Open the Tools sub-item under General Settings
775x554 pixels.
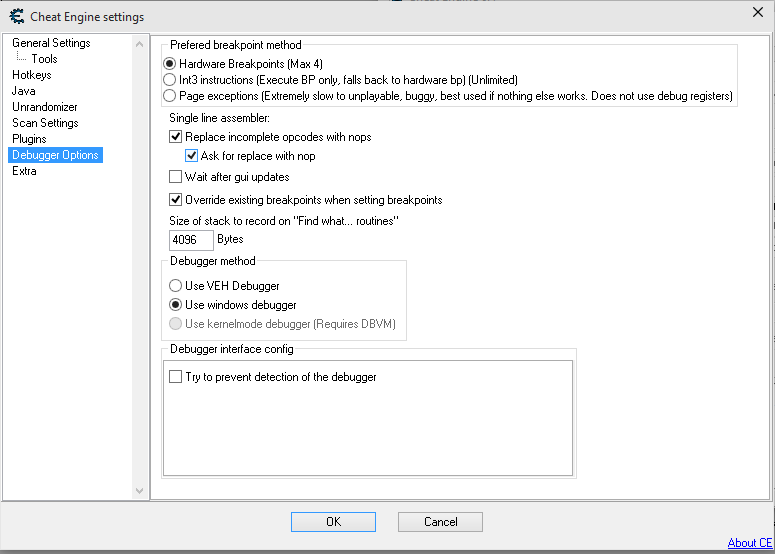(44, 59)
